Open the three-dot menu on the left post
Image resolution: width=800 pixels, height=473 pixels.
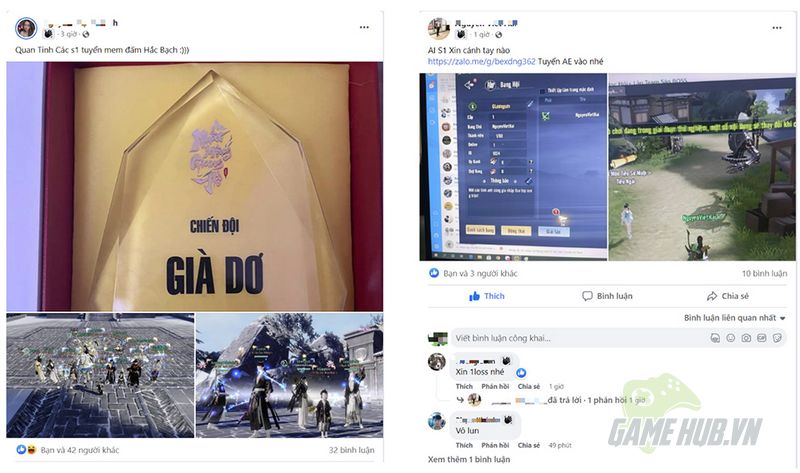pyautogui.click(x=364, y=28)
